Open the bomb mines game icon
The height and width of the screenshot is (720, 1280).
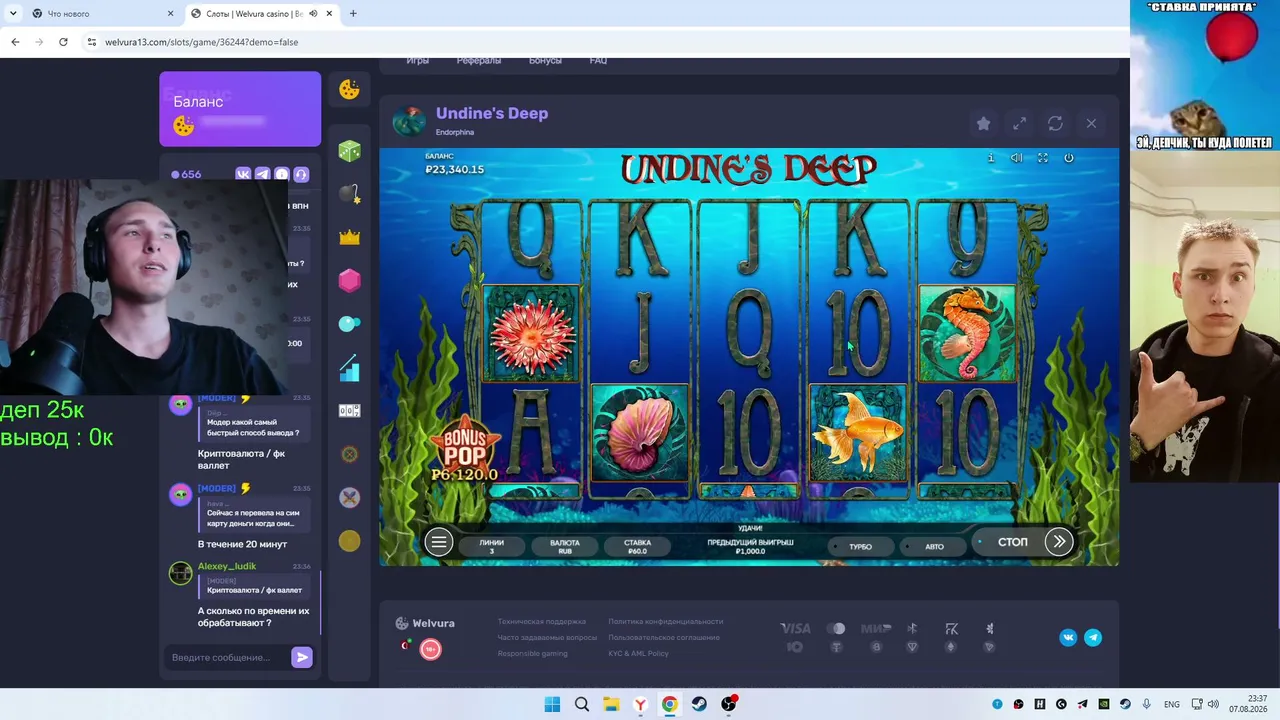(x=349, y=194)
